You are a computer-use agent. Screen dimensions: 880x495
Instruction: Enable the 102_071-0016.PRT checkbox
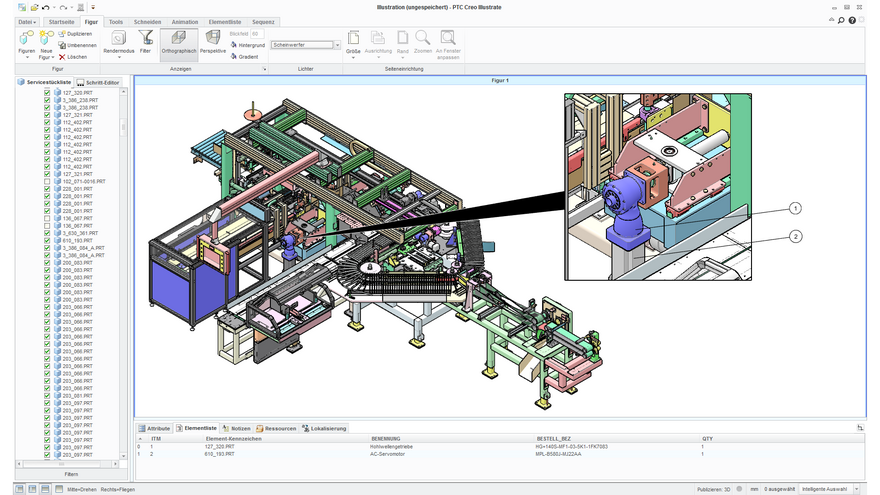click(x=47, y=181)
